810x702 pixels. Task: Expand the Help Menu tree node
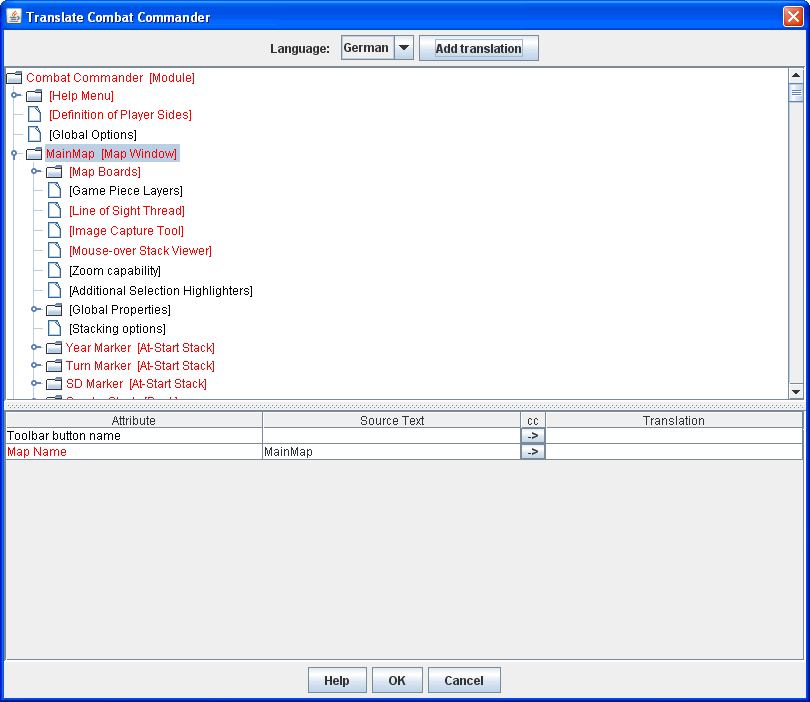(x=16, y=96)
